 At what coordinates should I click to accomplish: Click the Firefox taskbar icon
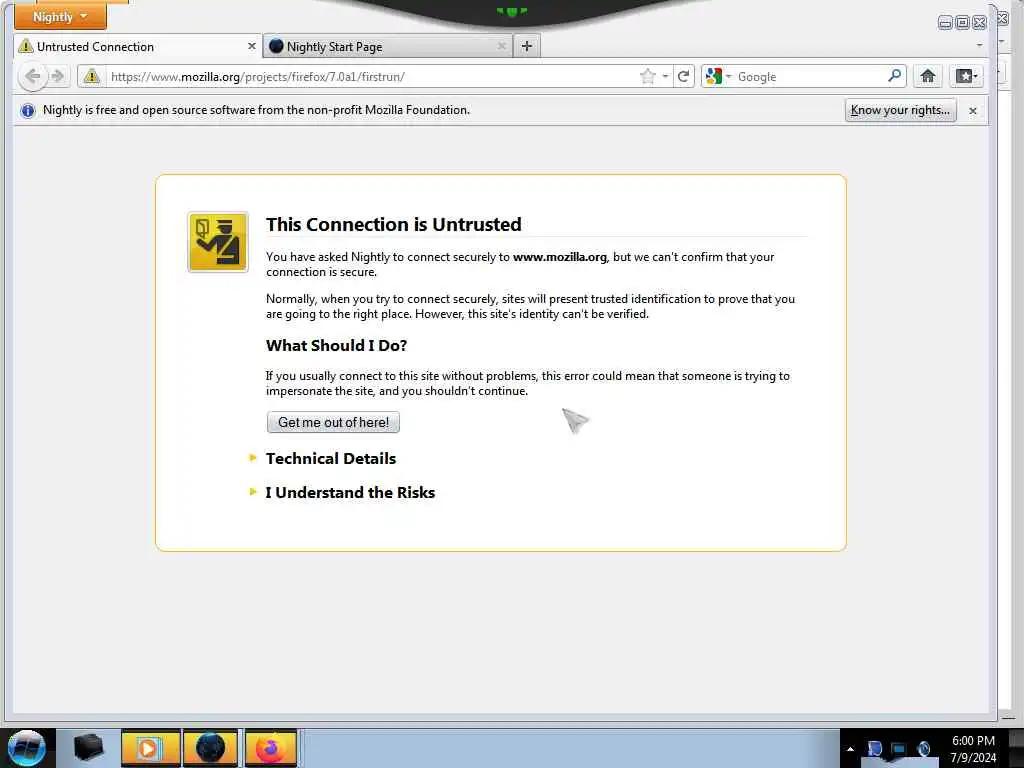click(271, 748)
